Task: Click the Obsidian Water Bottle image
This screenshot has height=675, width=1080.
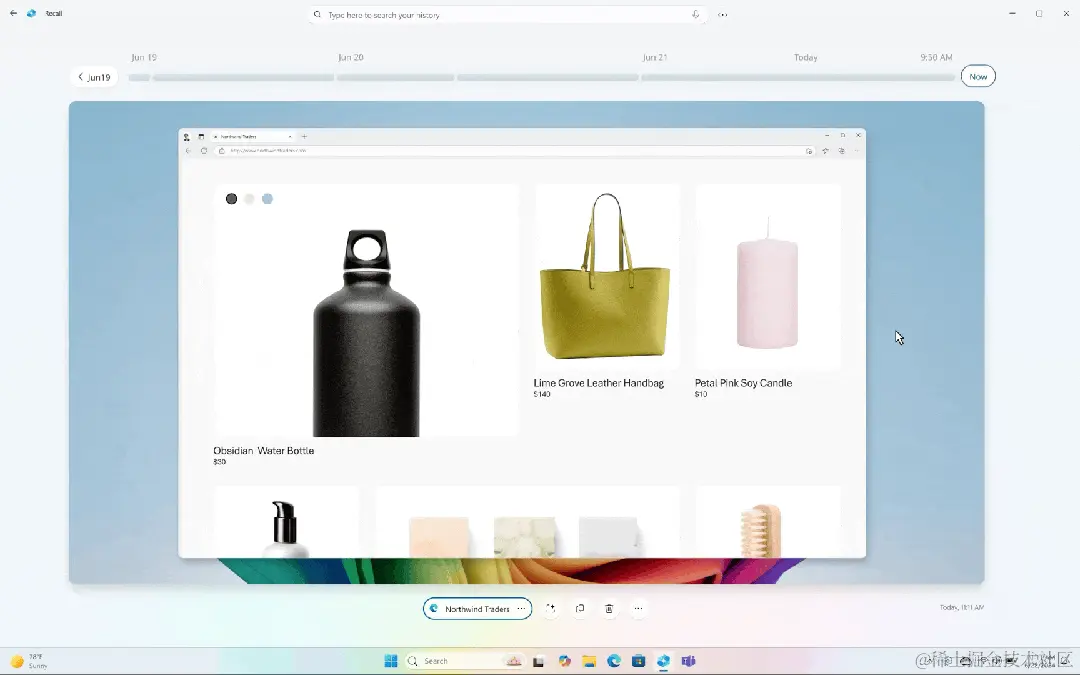Action: coord(366,311)
